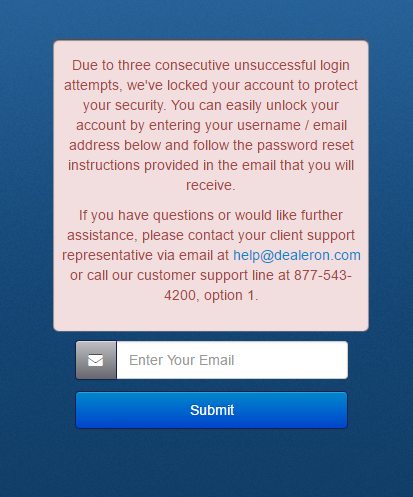Click the 'client support' words

tap(312, 235)
